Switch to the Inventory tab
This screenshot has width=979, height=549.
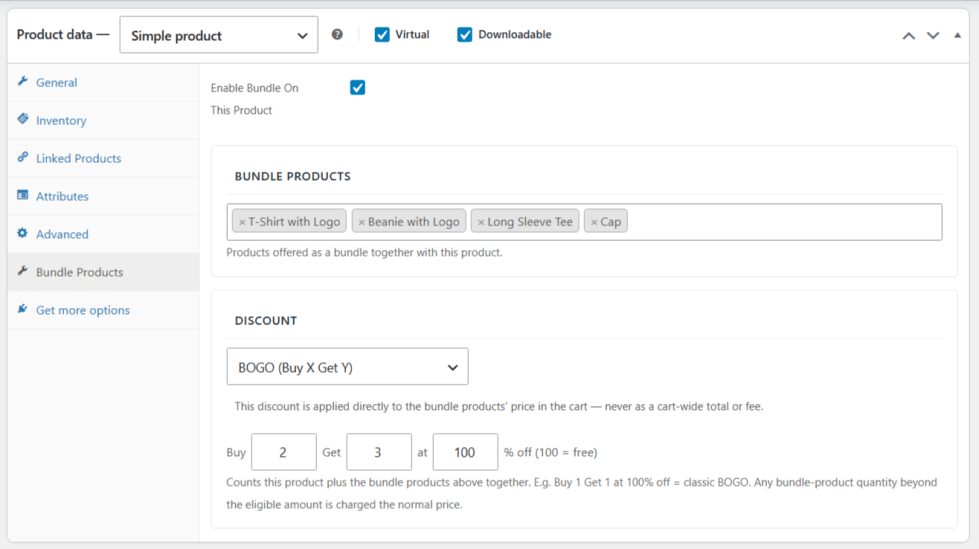(104, 121)
